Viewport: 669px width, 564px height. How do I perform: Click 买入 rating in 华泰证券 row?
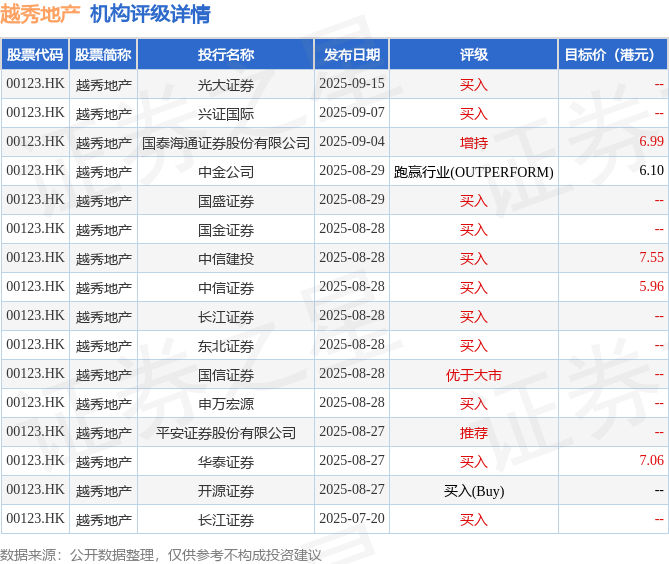pos(474,462)
